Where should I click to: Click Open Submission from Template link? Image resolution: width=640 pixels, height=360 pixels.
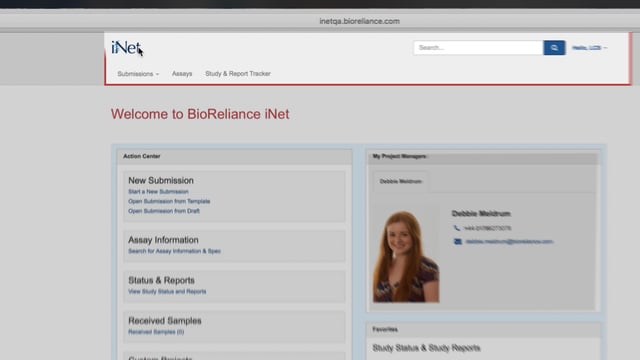pyautogui.click(x=169, y=201)
